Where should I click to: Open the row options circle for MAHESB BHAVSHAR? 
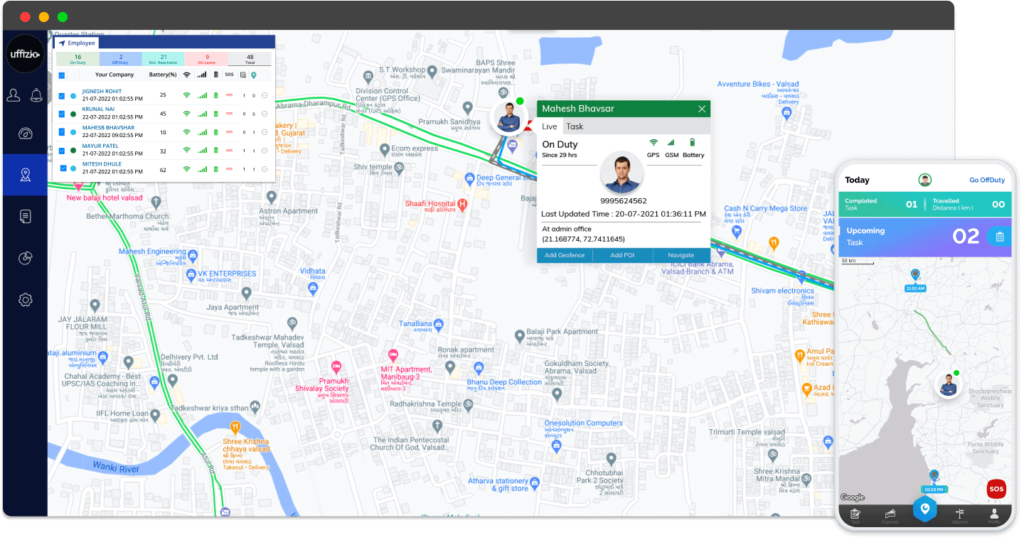264,132
